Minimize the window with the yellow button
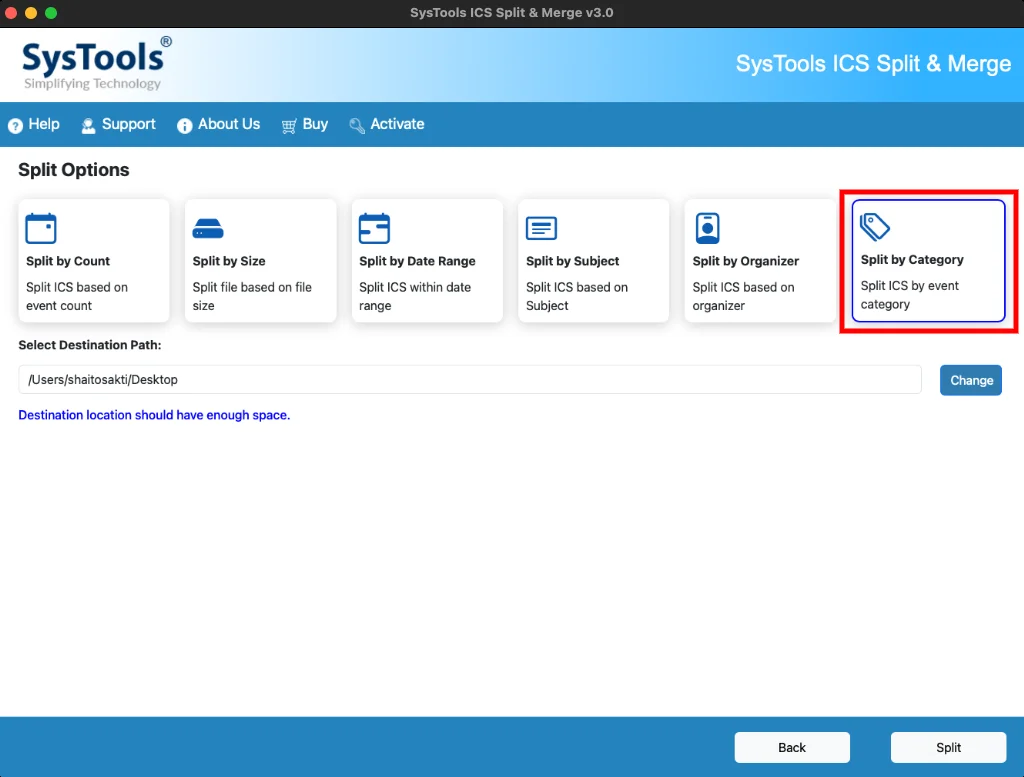The width and height of the screenshot is (1024, 777). point(31,13)
